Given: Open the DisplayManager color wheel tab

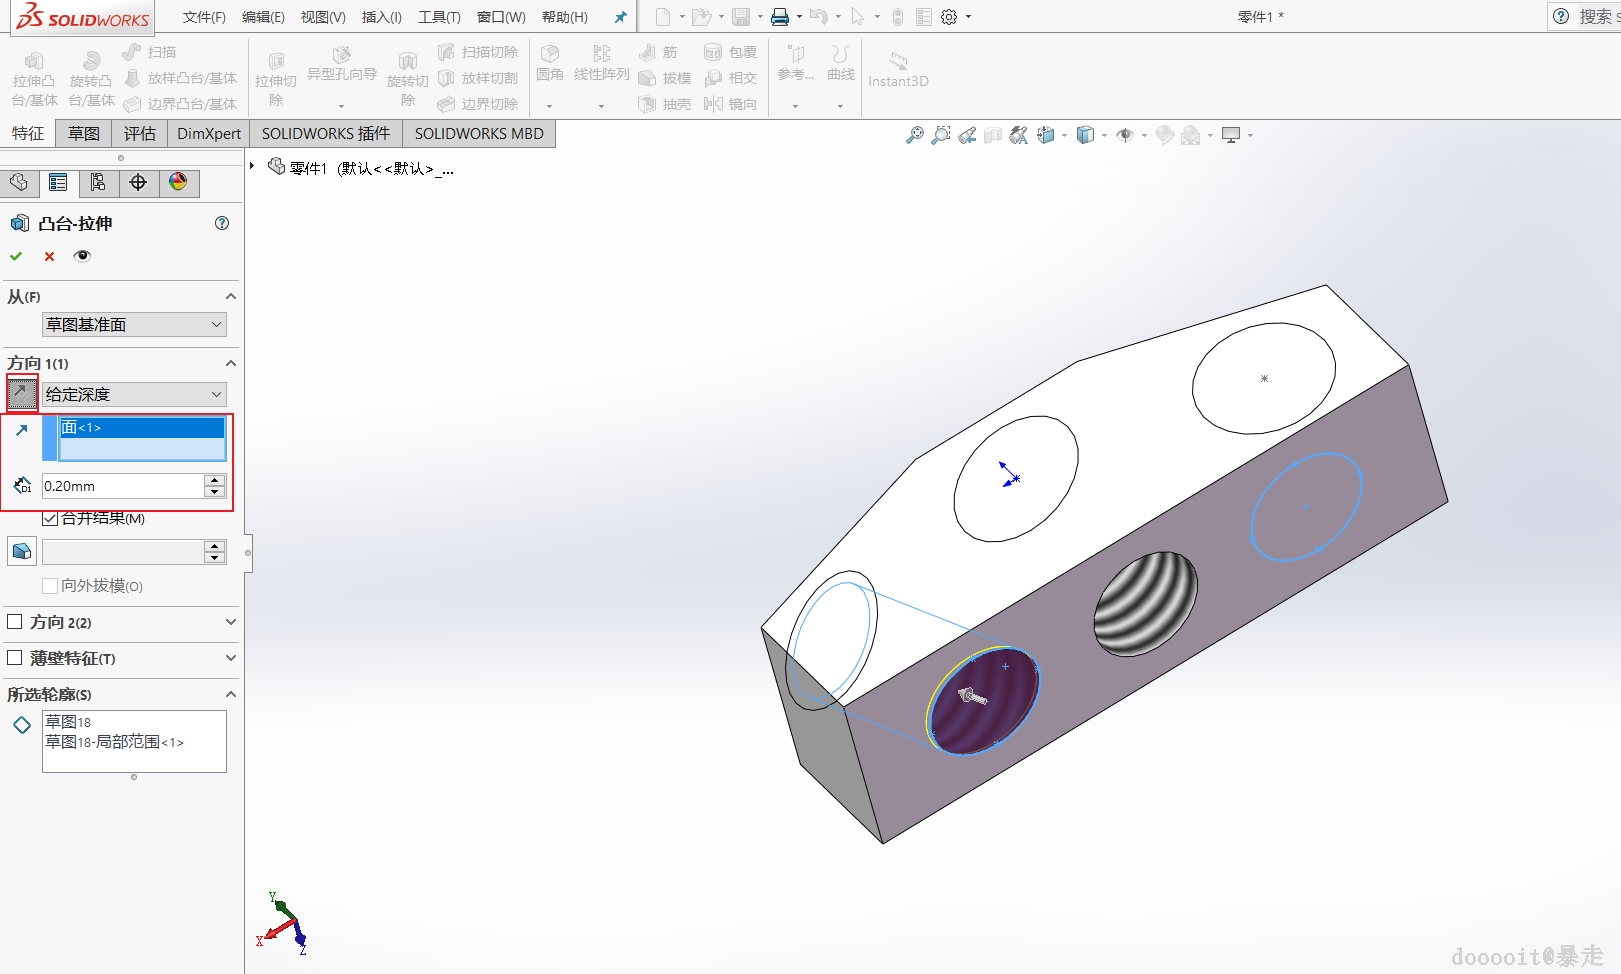Looking at the screenshot, I should pyautogui.click(x=178, y=182).
